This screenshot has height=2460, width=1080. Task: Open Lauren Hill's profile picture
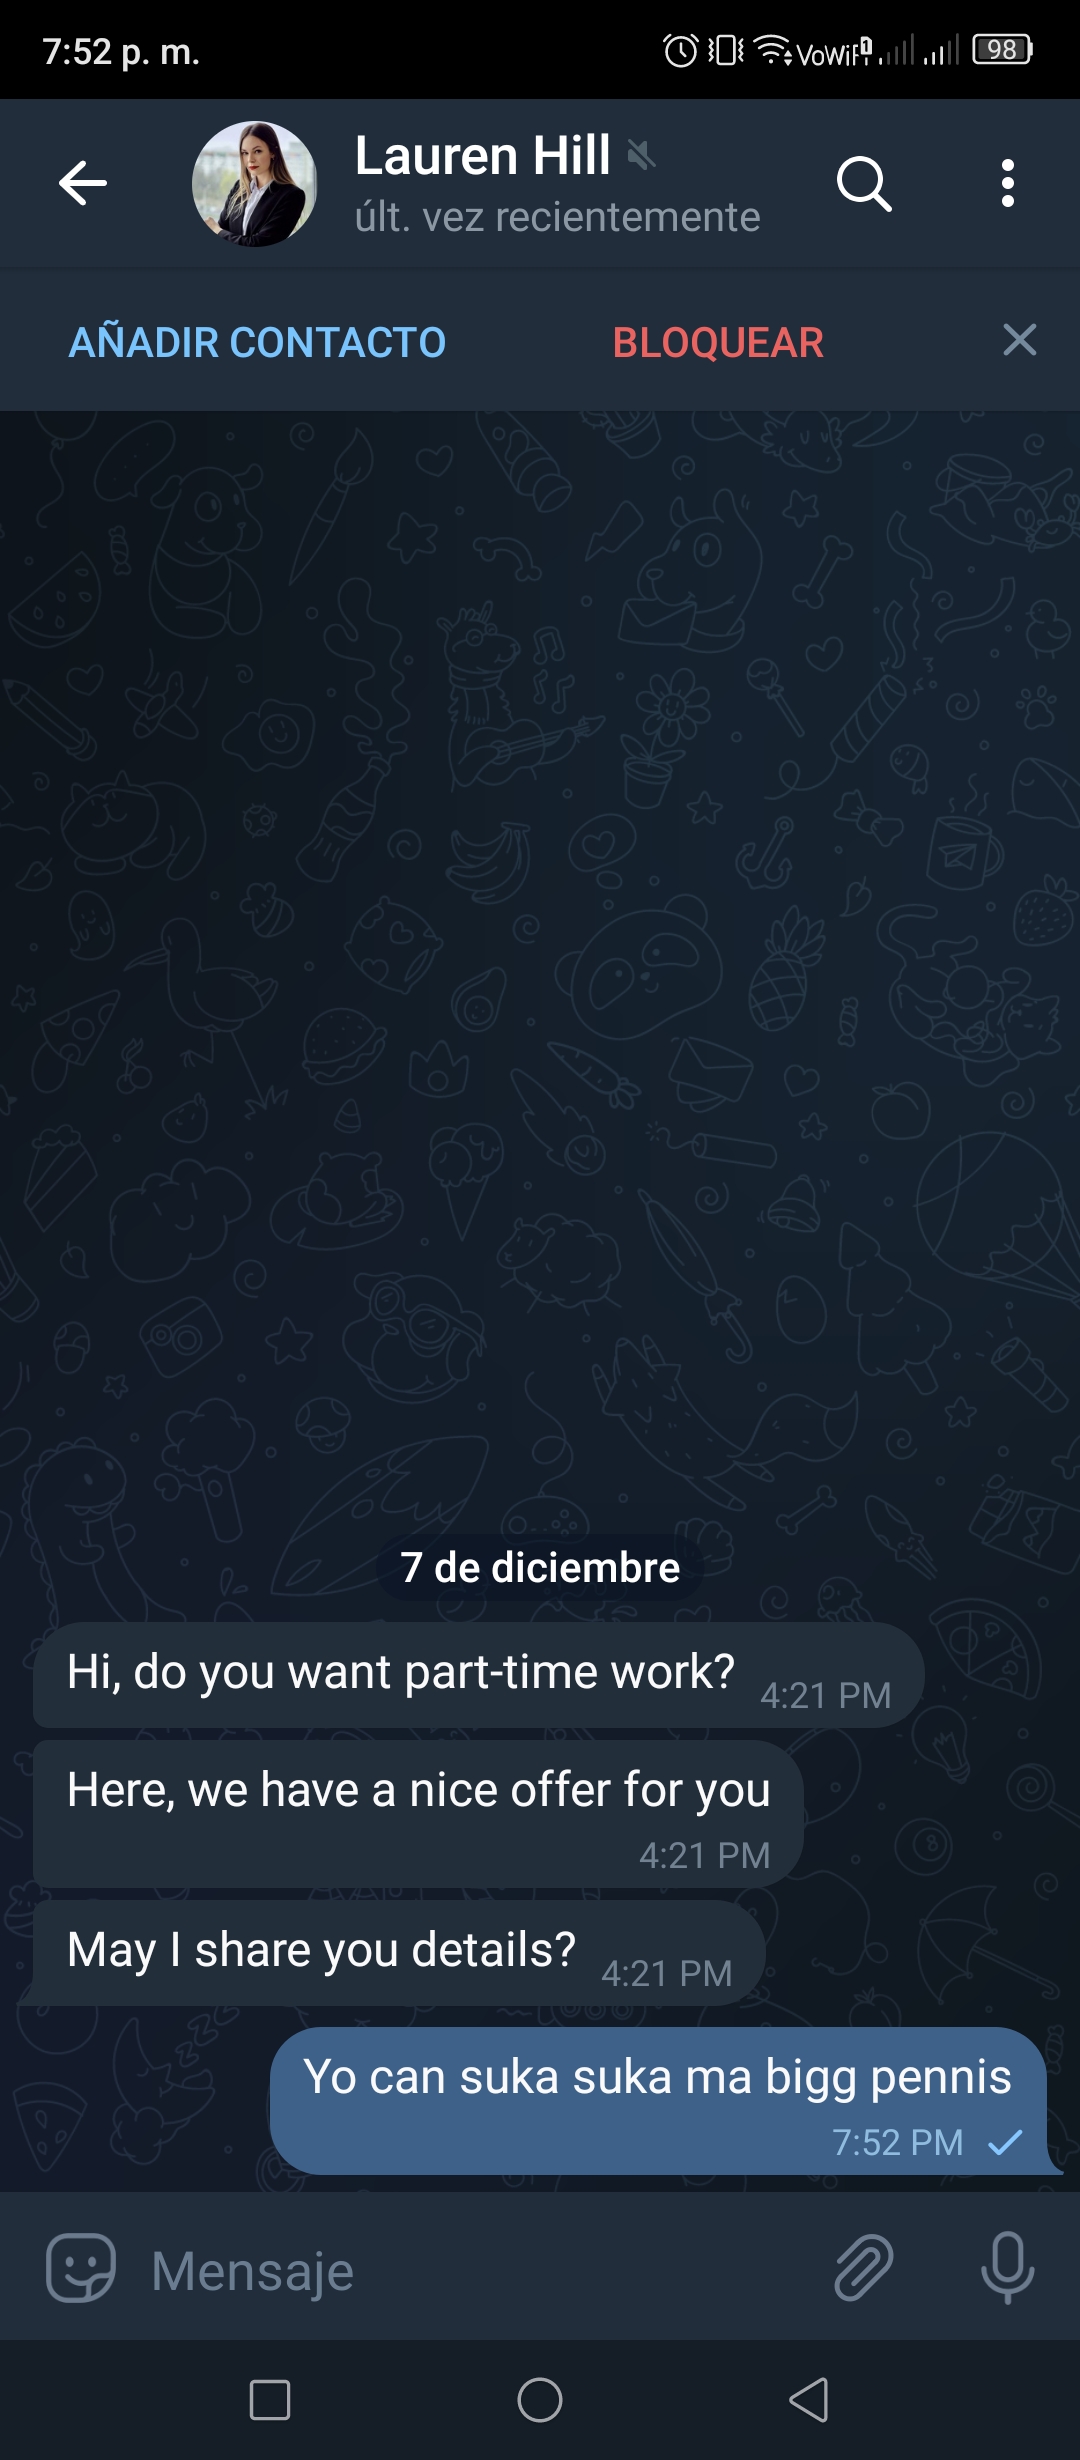point(255,184)
